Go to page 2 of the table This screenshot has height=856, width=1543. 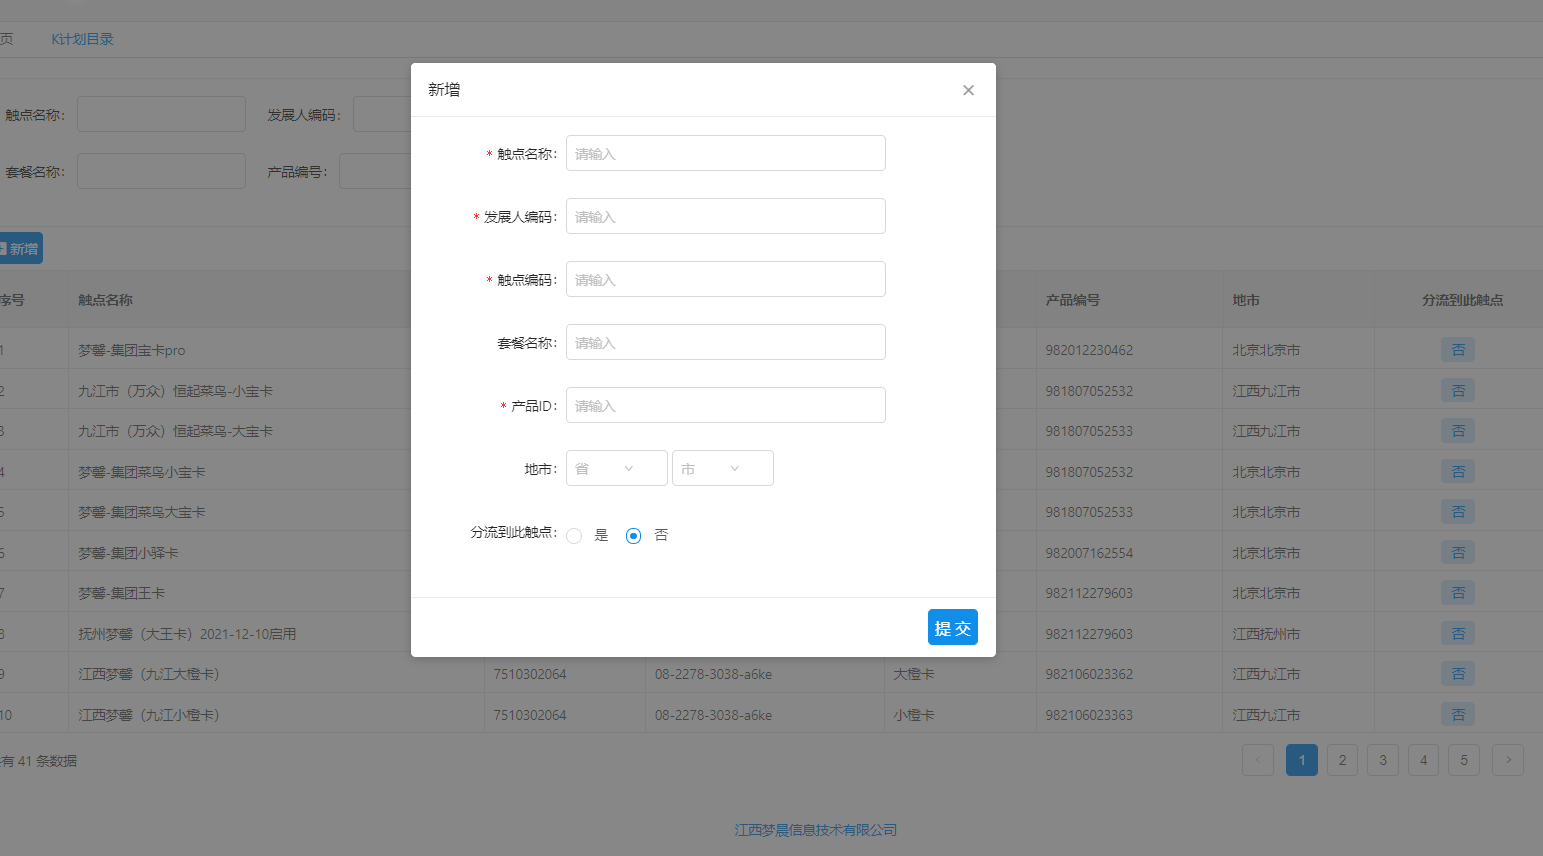coord(1342,760)
